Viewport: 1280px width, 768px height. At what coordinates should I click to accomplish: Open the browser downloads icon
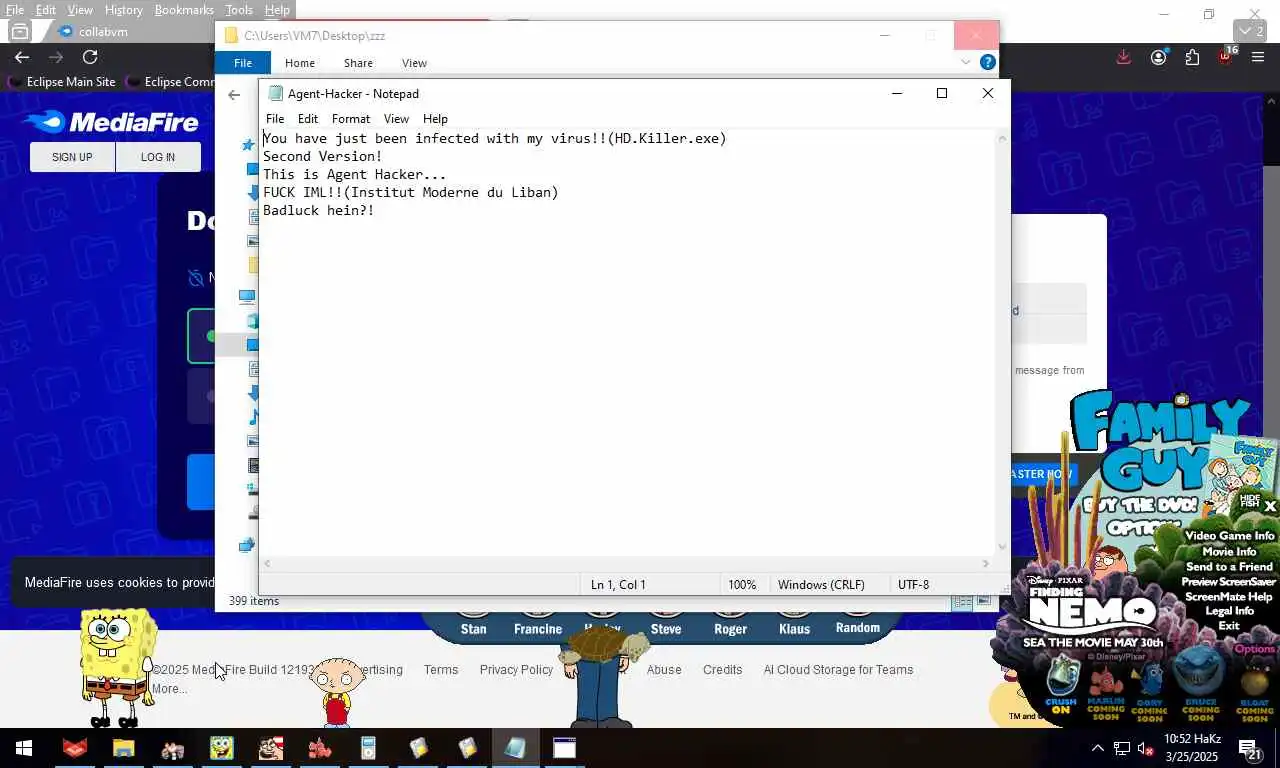click(x=1124, y=57)
